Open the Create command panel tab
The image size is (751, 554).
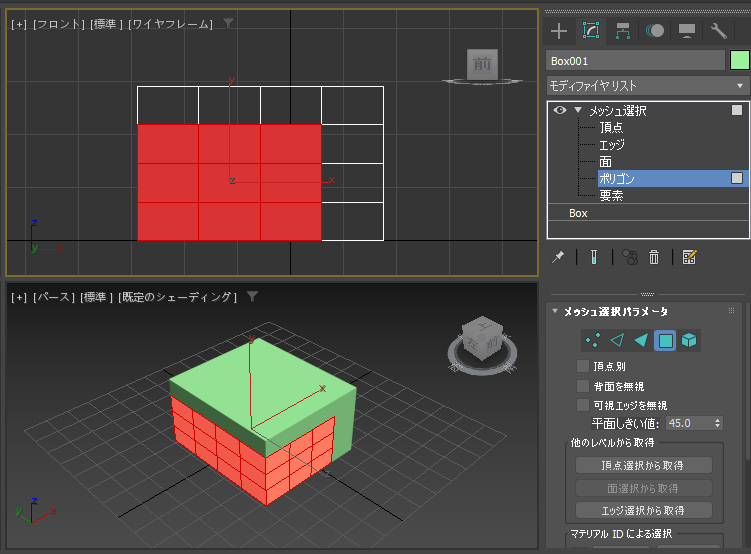pos(559,31)
